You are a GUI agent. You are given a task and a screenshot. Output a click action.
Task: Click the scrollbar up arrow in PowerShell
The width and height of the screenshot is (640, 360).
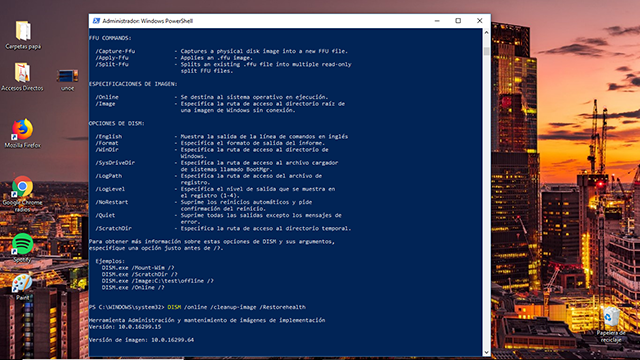click(x=486, y=33)
